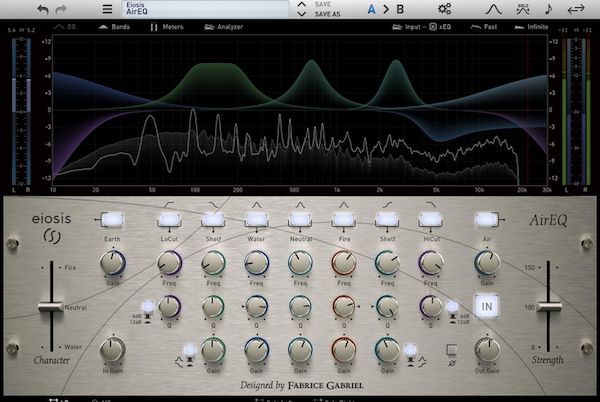Click the Out Gain knob
Image resolution: width=600 pixels, height=402 pixels.
pyautogui.click(x=487, y=350)
